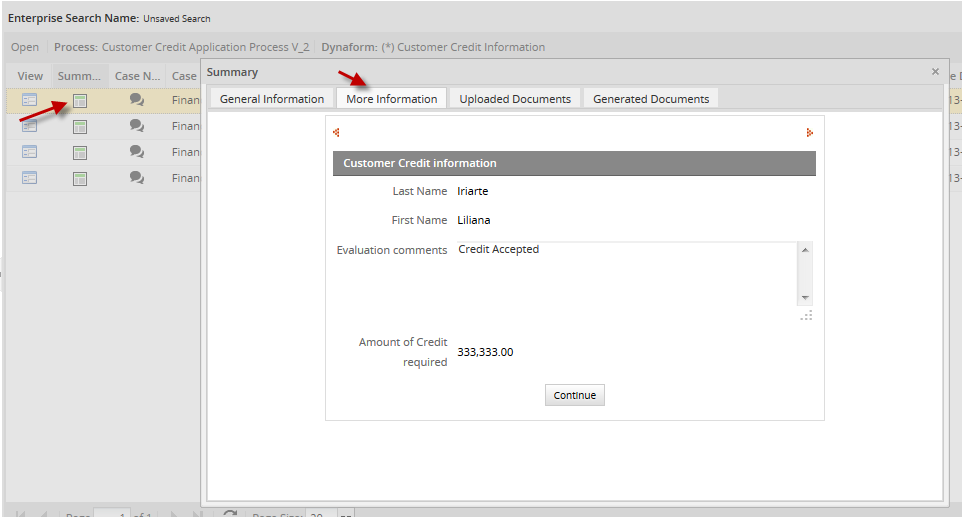Open Case Notes for the first row
The width and height of the screenshot is (962, 517).
(137, 100)
